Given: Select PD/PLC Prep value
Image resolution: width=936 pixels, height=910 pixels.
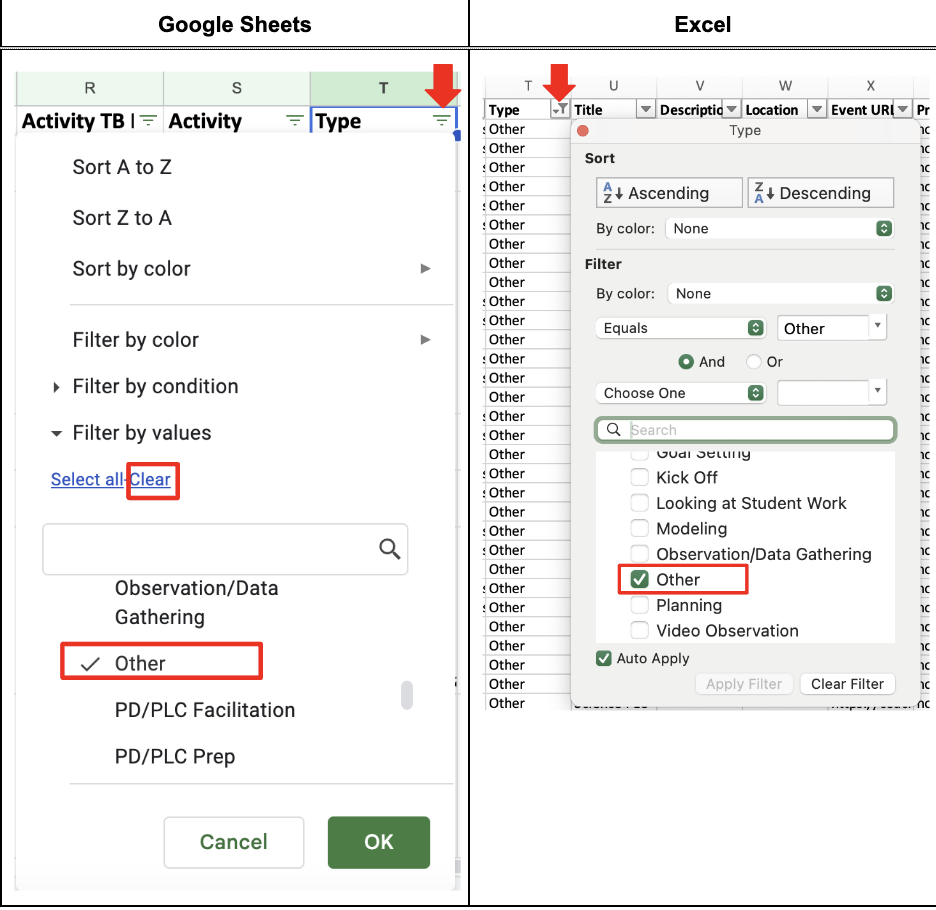Looking at the screenshot, I should pyautogui.click(x=175, y=757).
